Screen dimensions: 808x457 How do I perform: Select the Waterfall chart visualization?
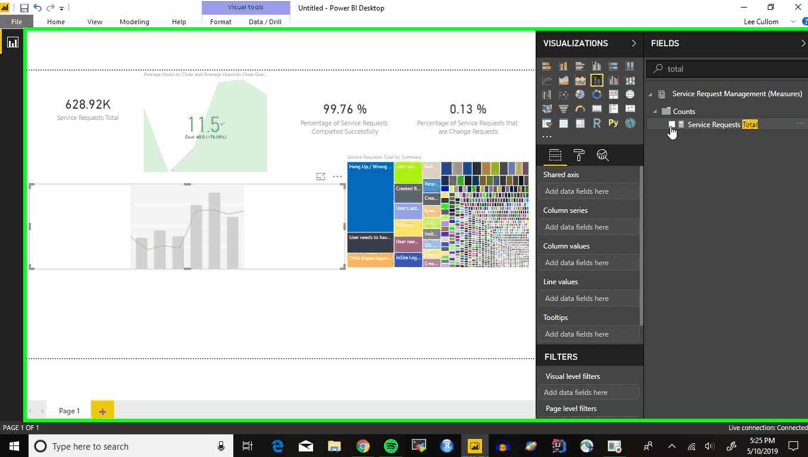click(547, 95)
